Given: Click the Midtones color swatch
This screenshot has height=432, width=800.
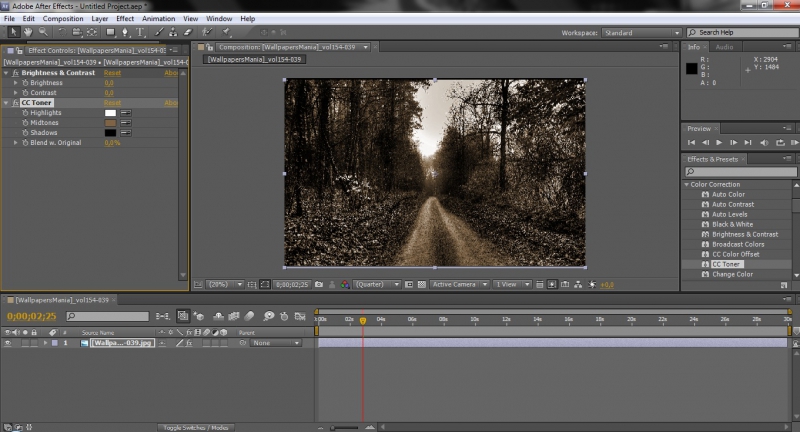Looking at the screenshot, I should (110, 123).
